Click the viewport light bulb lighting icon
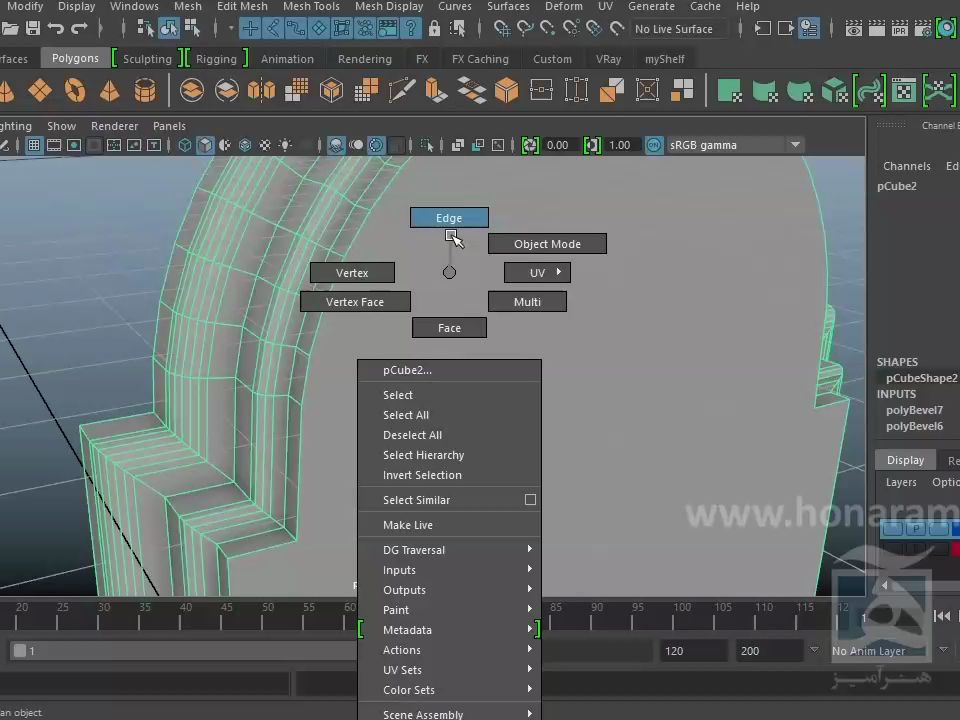 pyautogui.click(x=285, y=145)
